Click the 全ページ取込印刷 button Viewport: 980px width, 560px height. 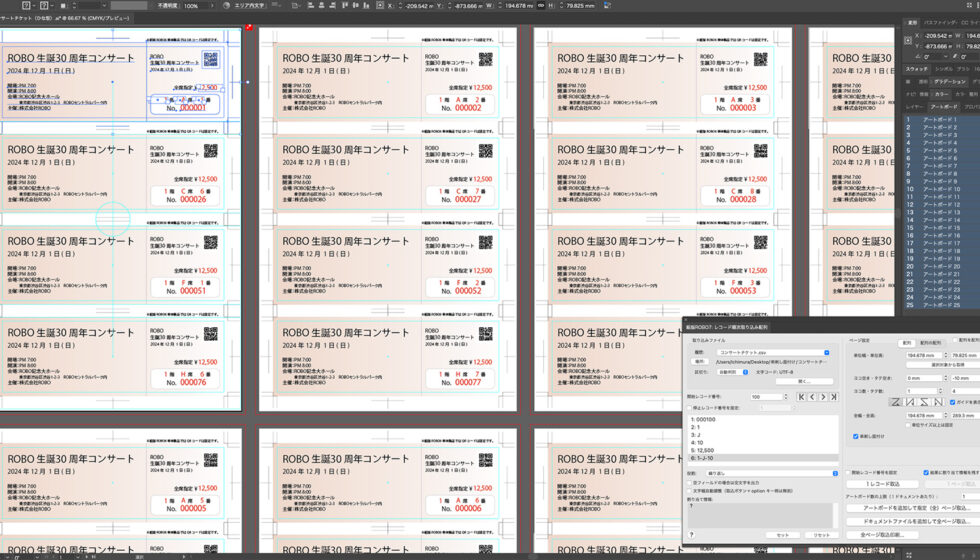[x=882, y=534]
